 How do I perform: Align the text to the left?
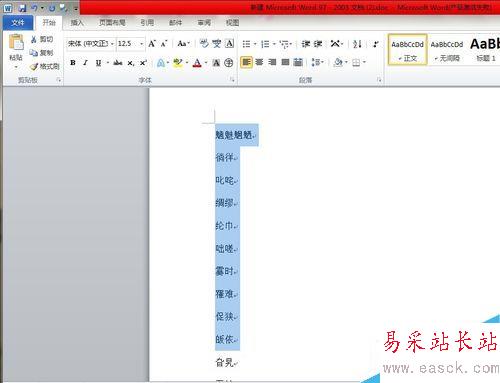(x=246, y=62)
